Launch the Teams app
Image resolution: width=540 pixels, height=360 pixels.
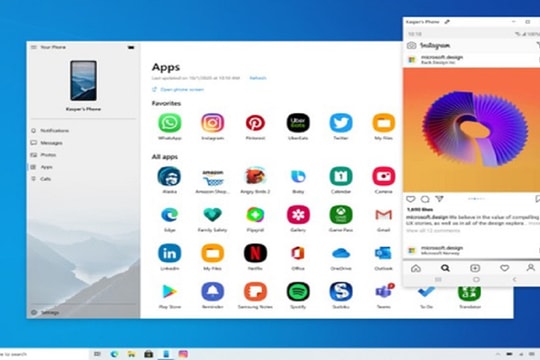(384, 291)
